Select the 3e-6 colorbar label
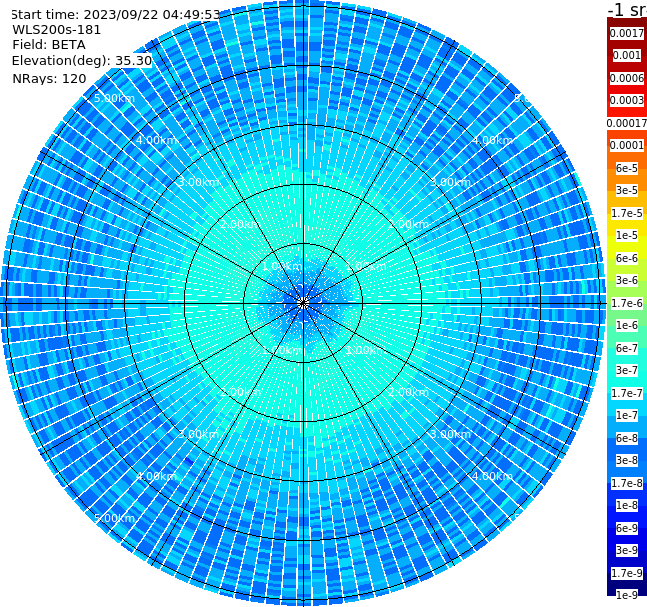This screenshot has width=647, height=607. (627, 280)
